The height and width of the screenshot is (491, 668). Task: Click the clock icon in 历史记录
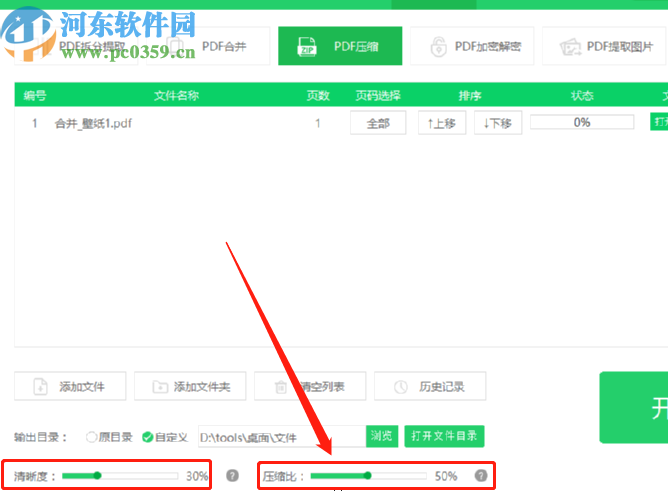tap(400, 387)
